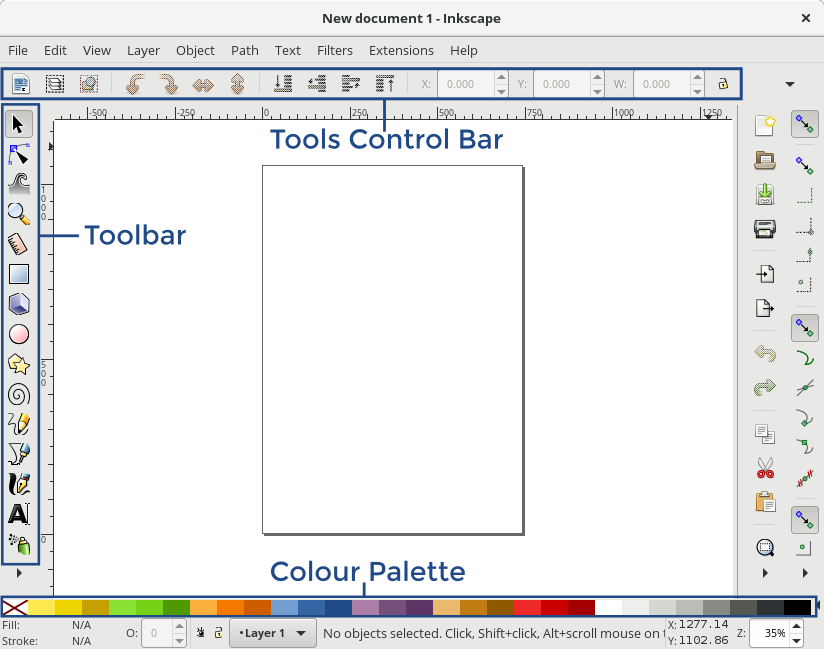Select the Zoom tool in the Toolbar
Viewport: 824px width, 649px height.
(20, 214)
